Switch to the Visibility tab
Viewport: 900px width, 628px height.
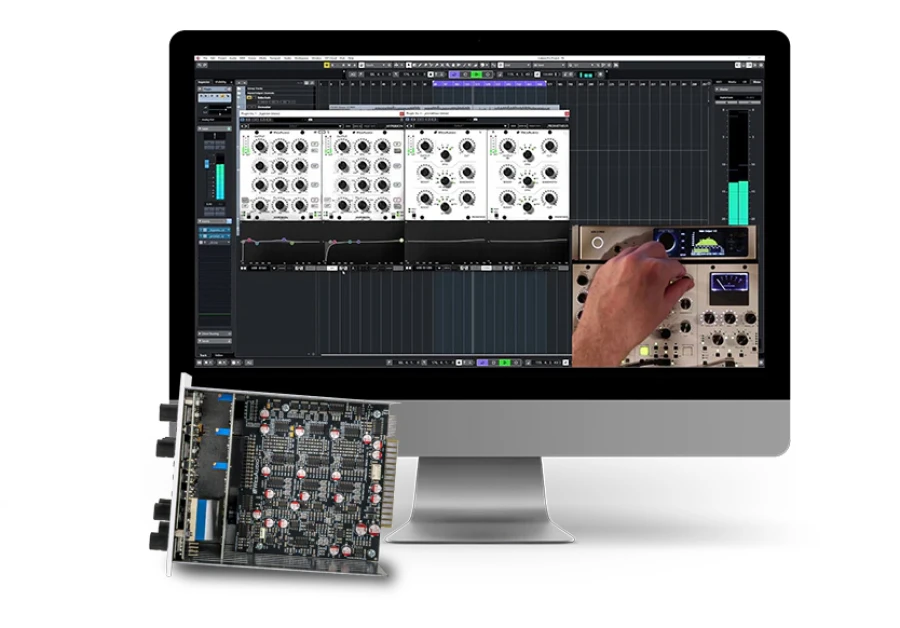point(221,82)
